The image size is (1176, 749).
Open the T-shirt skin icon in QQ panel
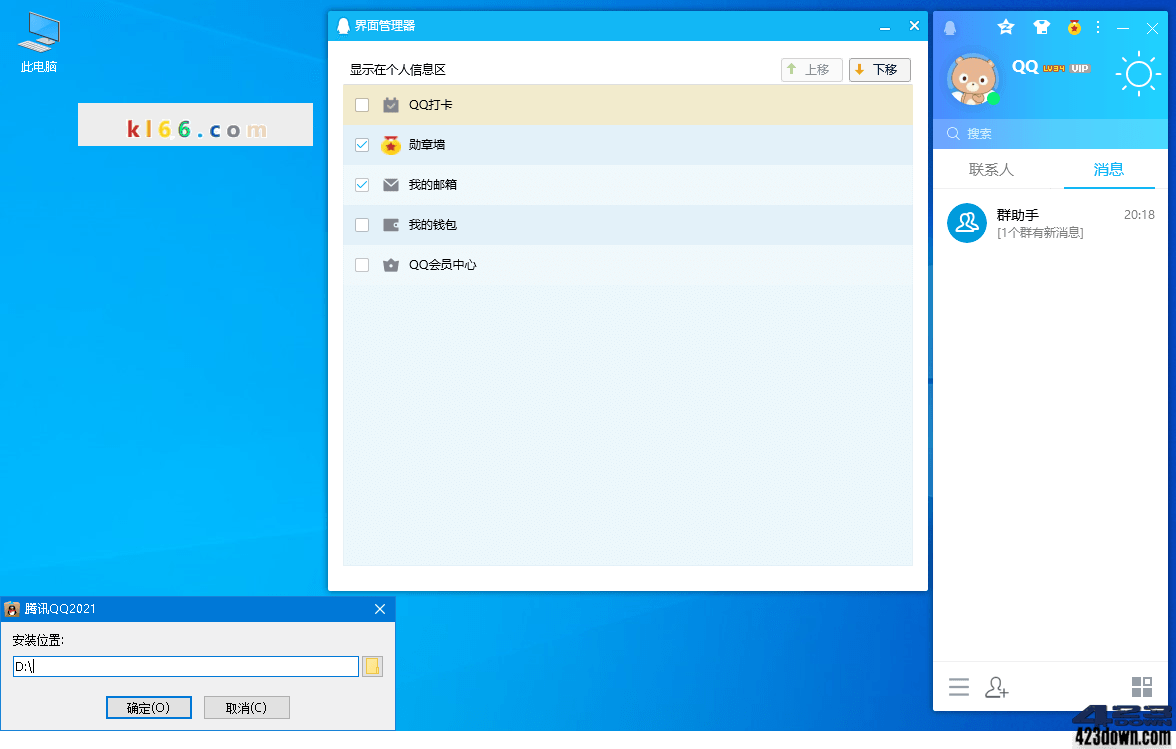pyautogui.click(x=1041, y=28)
